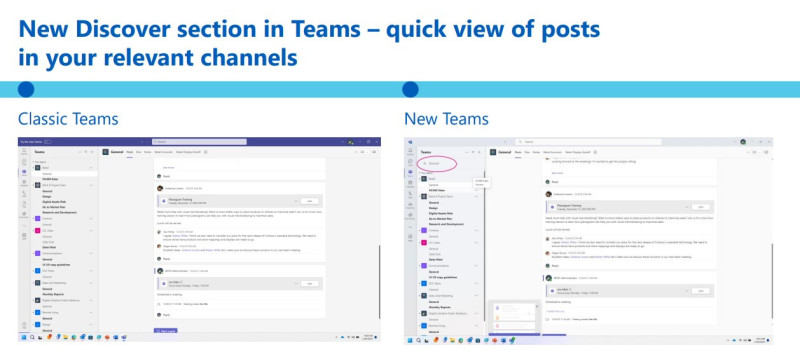The width and height of the screenshot is (800, 364).
Task: Switch to Files tab in New Teams
Action: coord(527,152)
